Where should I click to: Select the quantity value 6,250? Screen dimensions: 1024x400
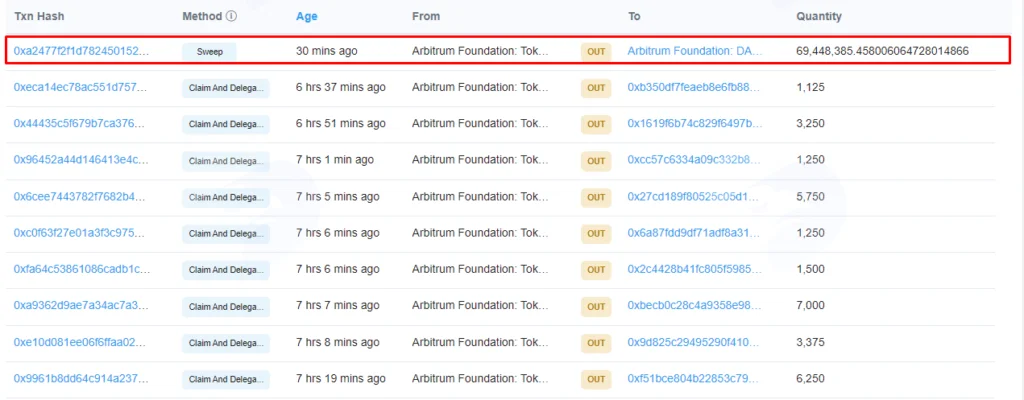point(810,378)
